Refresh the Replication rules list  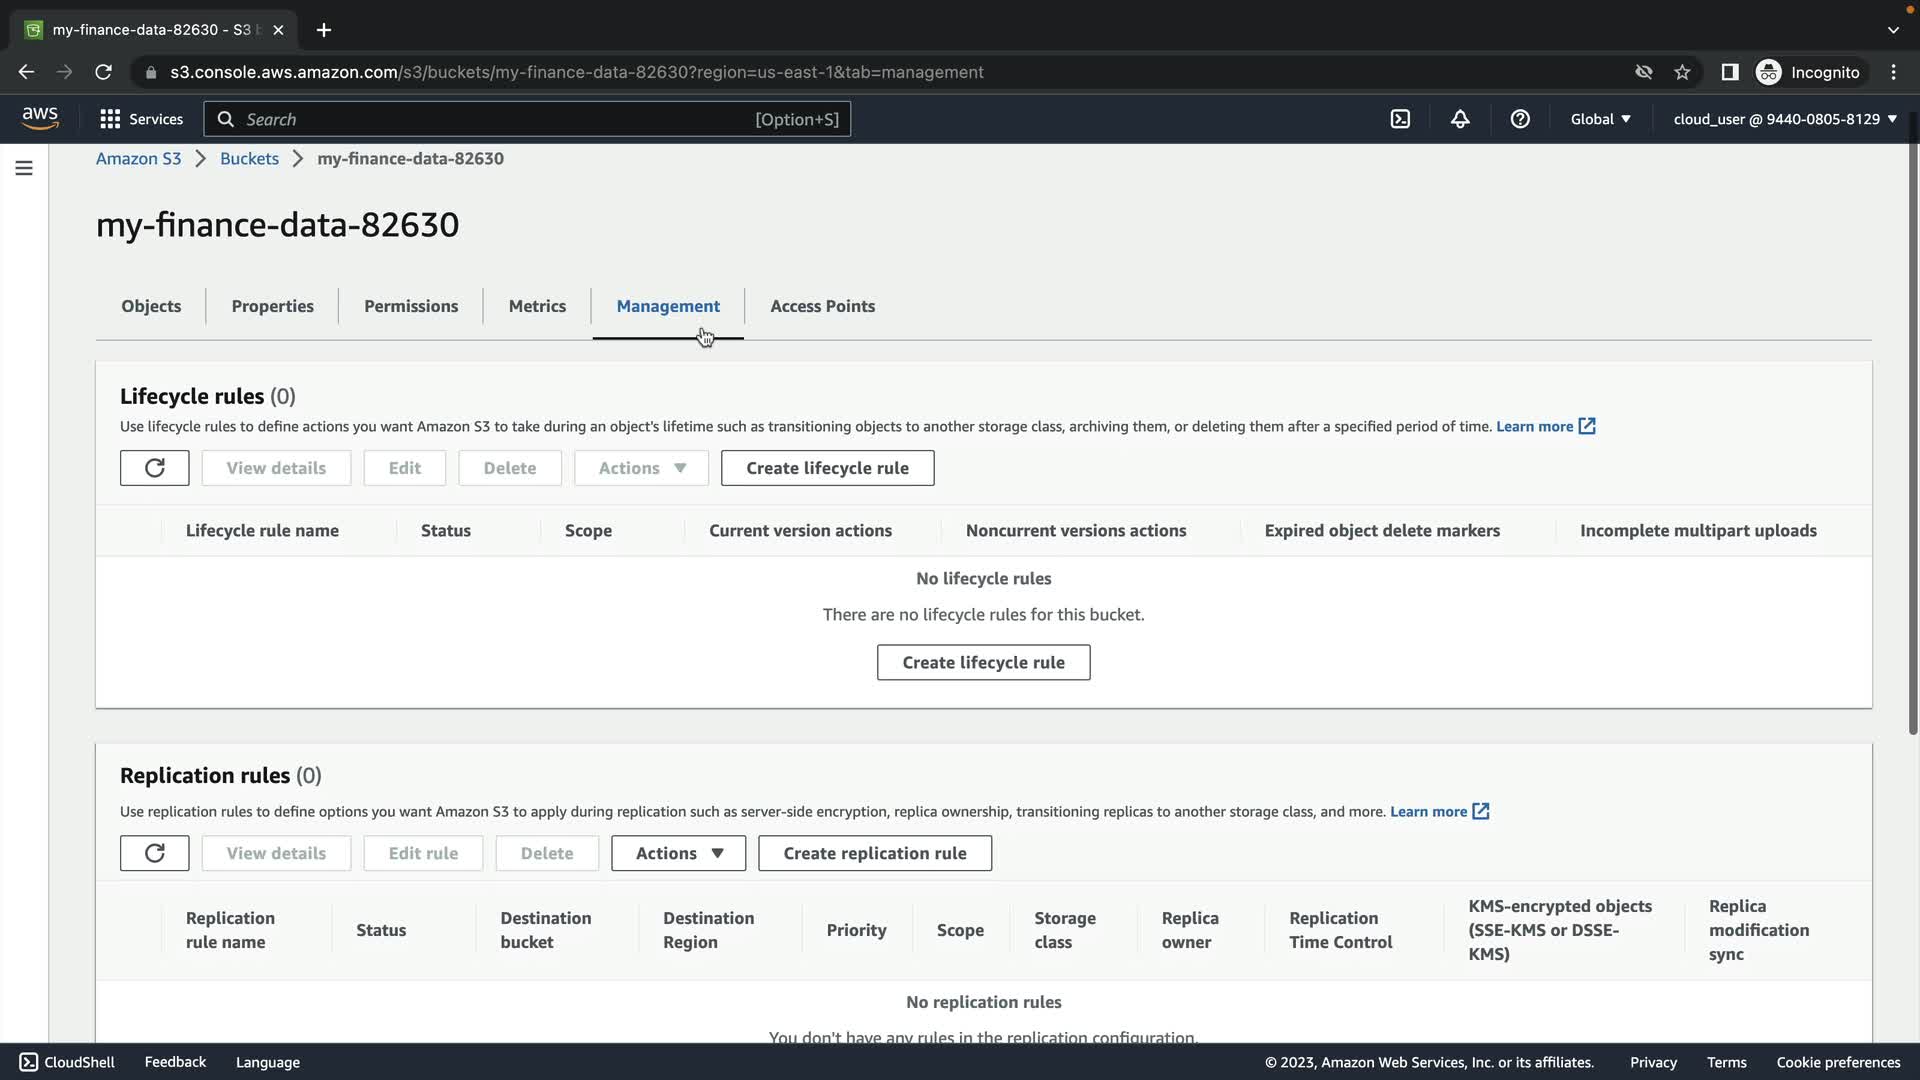point(154,853)
